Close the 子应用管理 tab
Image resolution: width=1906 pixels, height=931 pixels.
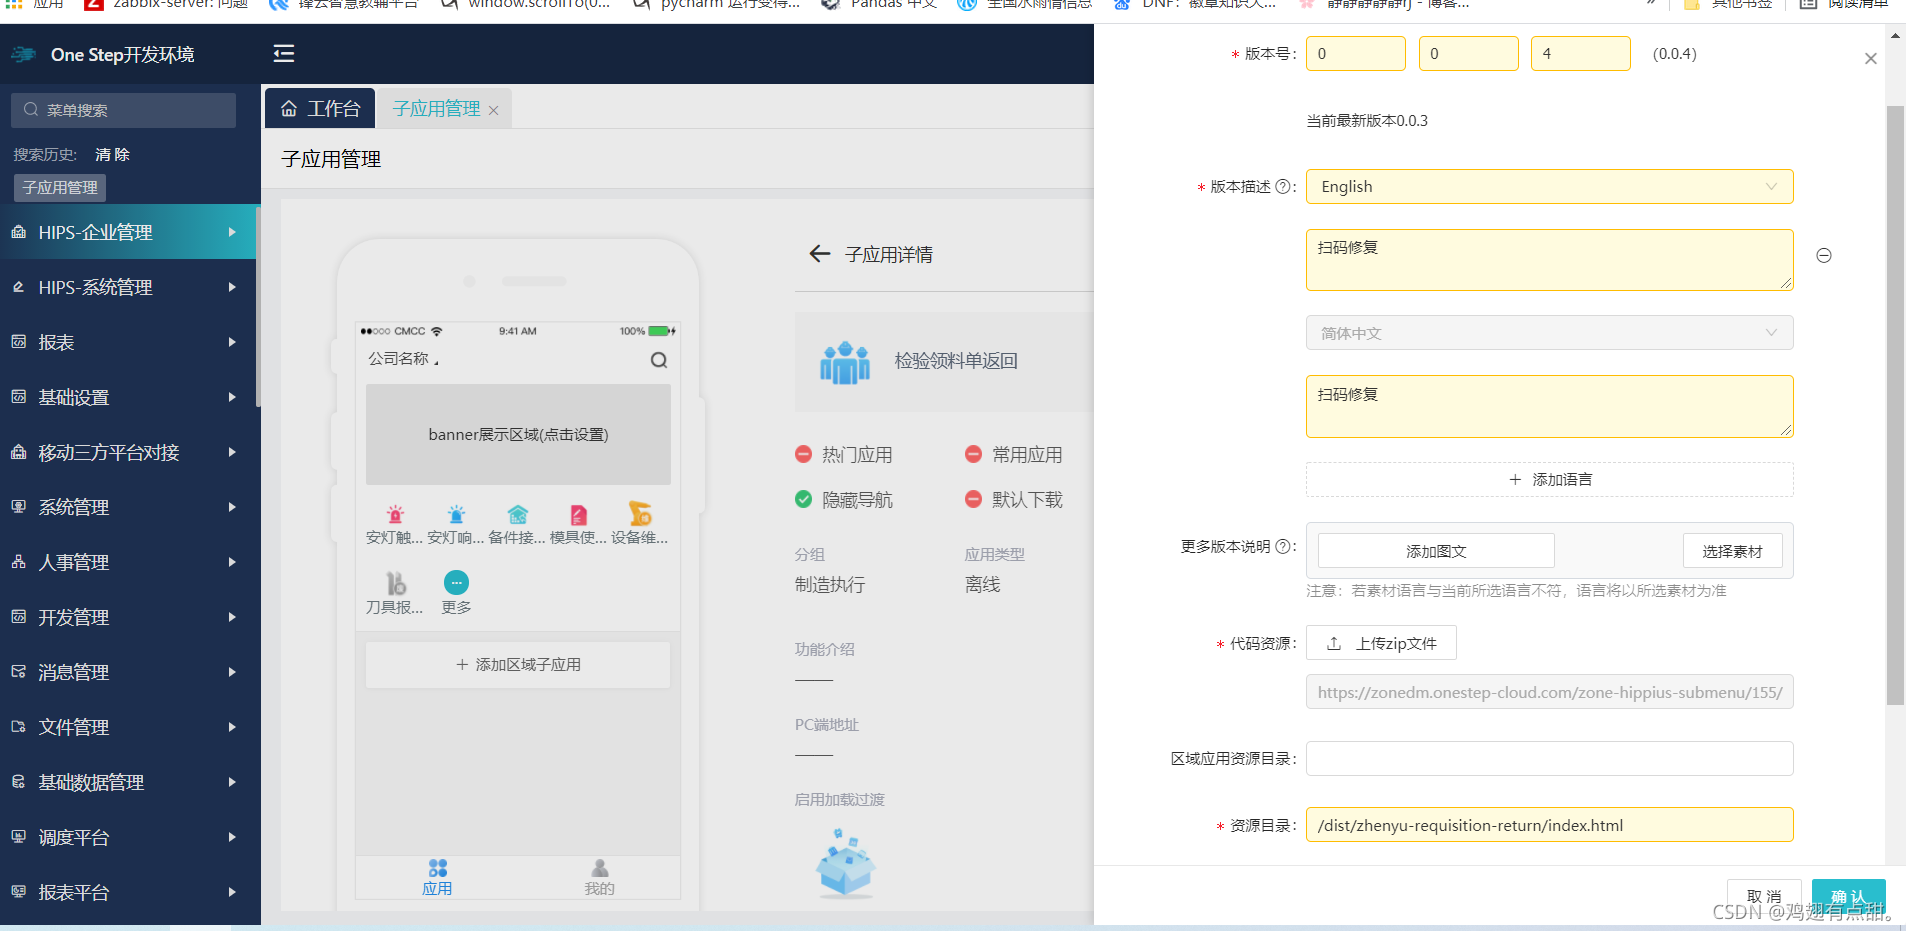[493, 110]
